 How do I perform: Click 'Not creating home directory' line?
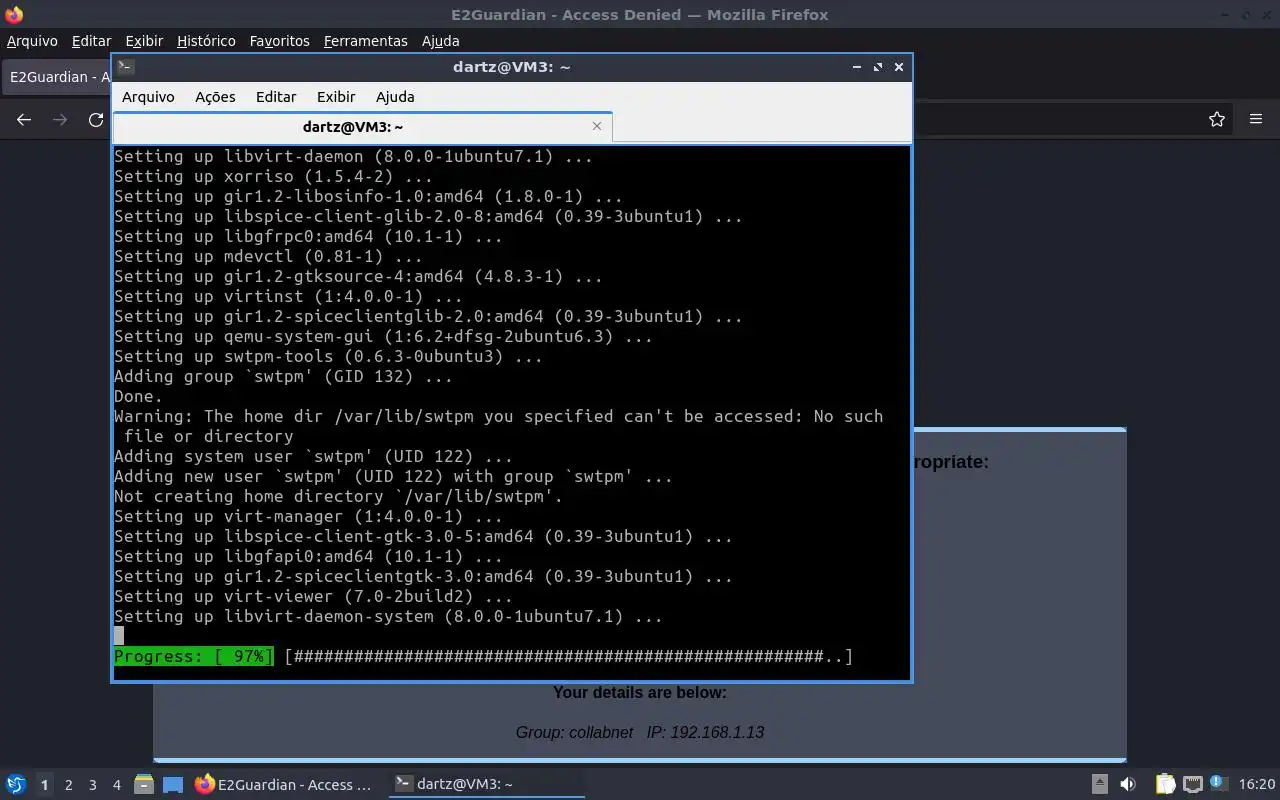(338, 497)
